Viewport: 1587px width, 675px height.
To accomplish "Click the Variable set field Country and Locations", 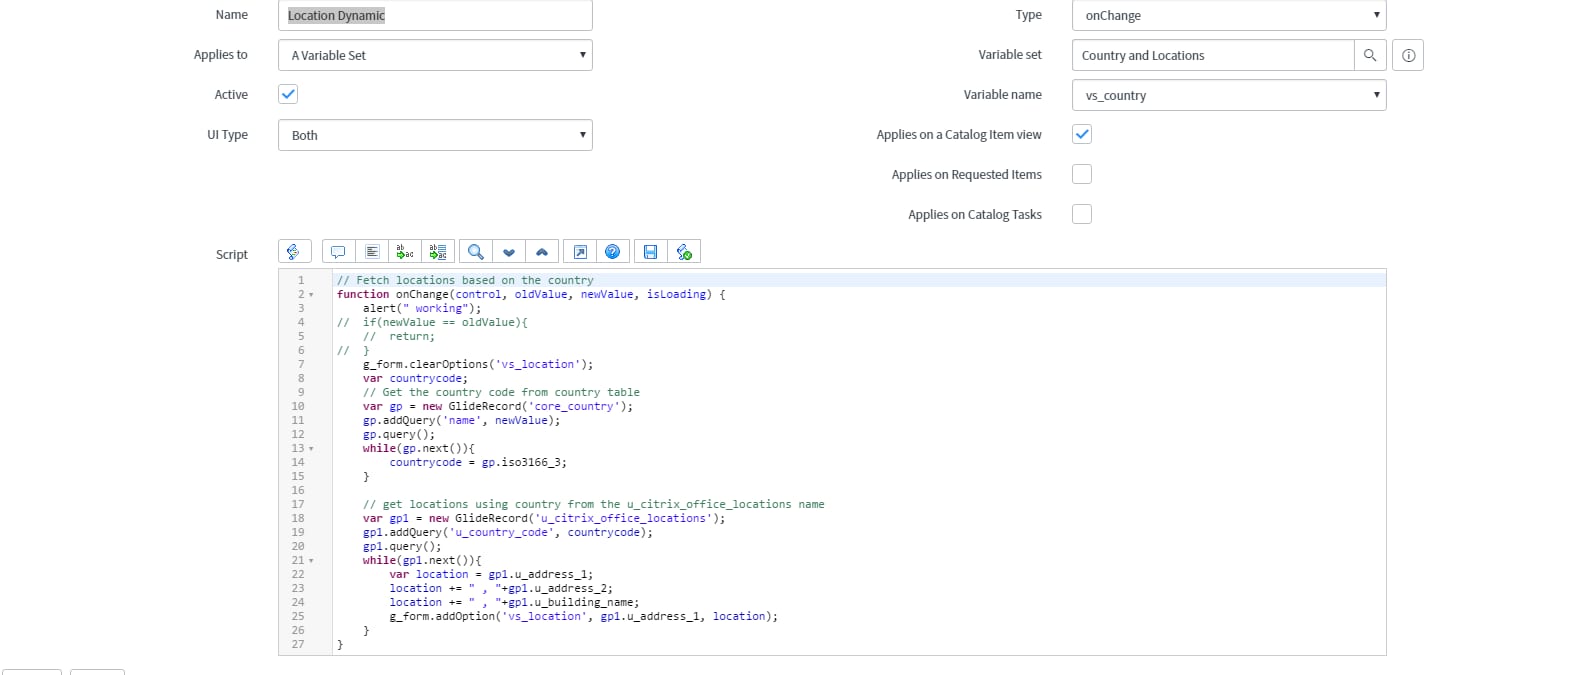I will point(1213,55).
